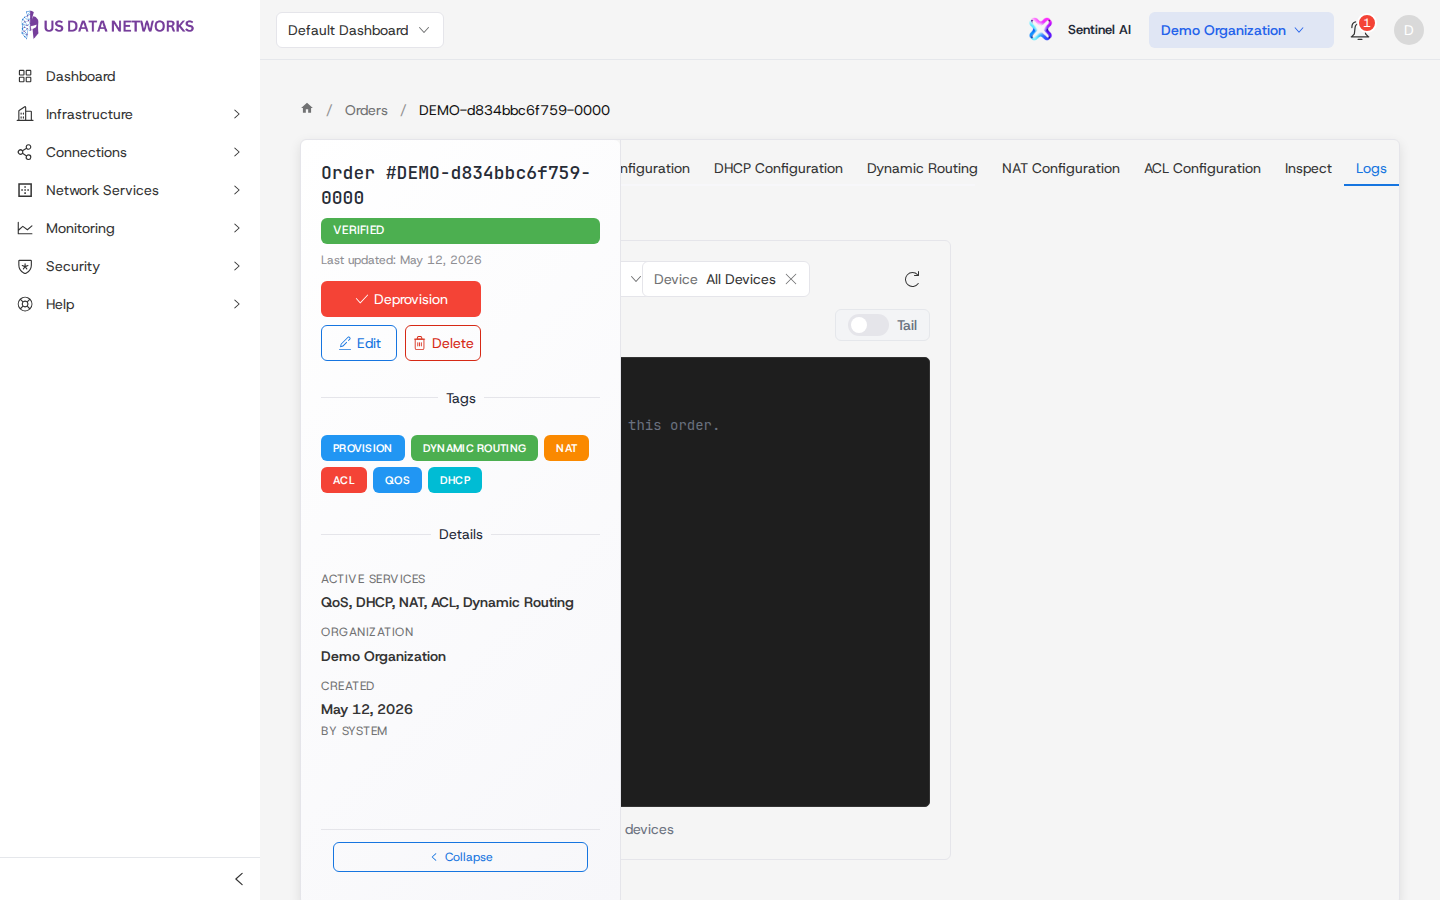Switch to ACL Configuration tab

click(x=1202, y=168)
